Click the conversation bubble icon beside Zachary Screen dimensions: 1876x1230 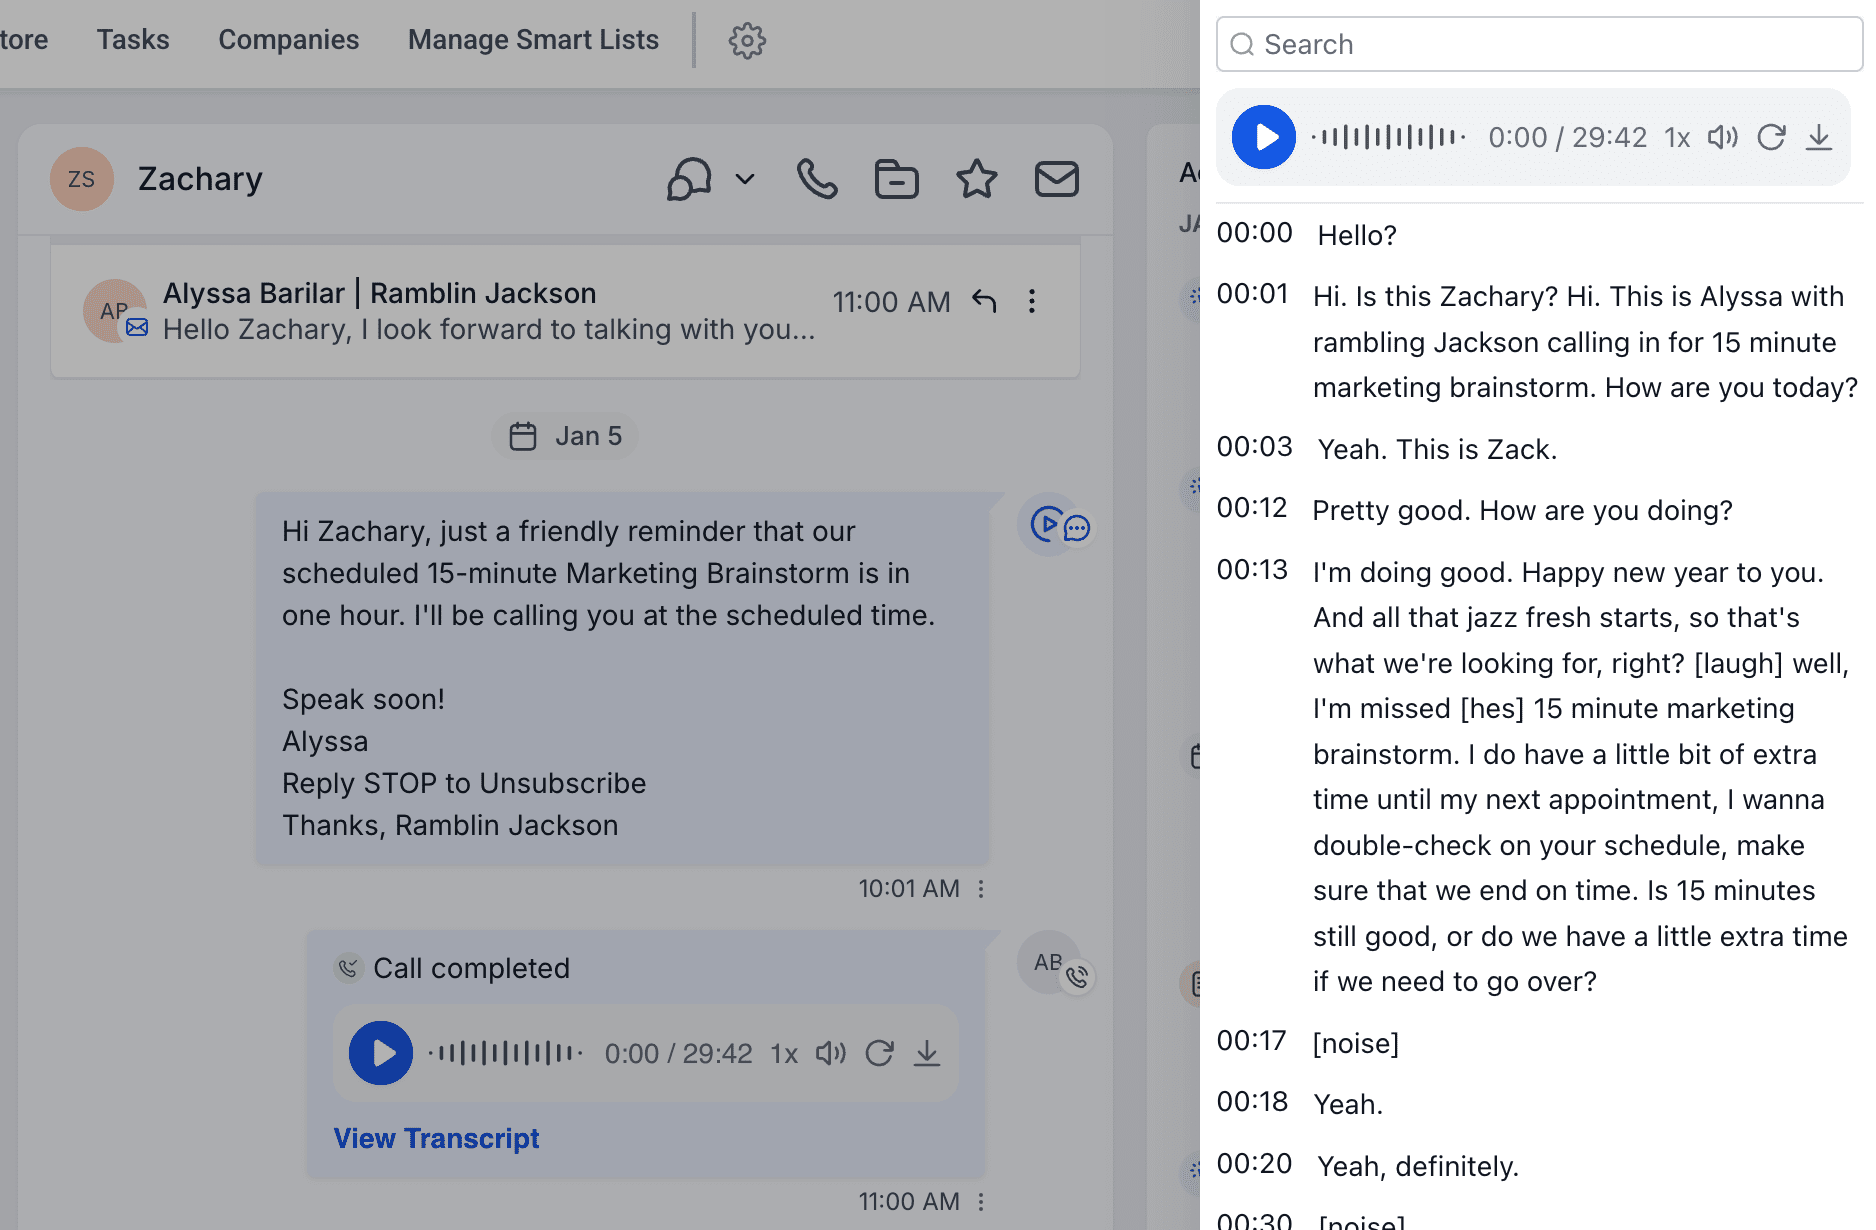[x=689, y=179]
